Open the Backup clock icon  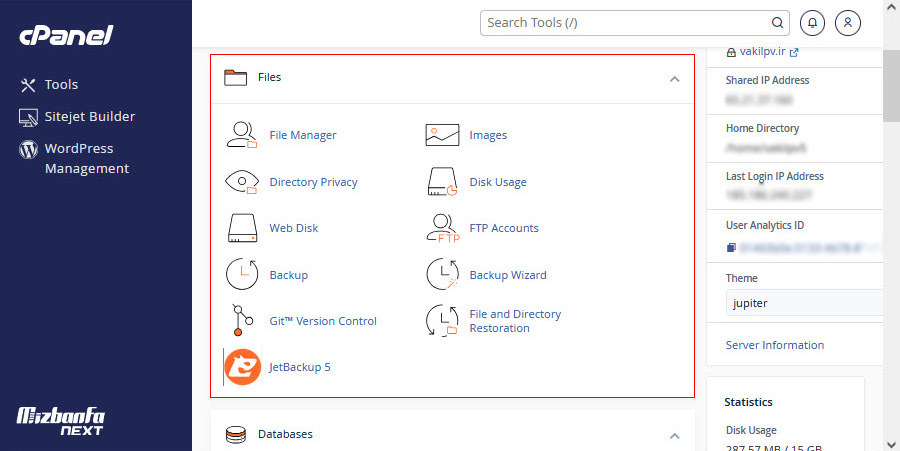pyautogui.click(x=242, y=274)
